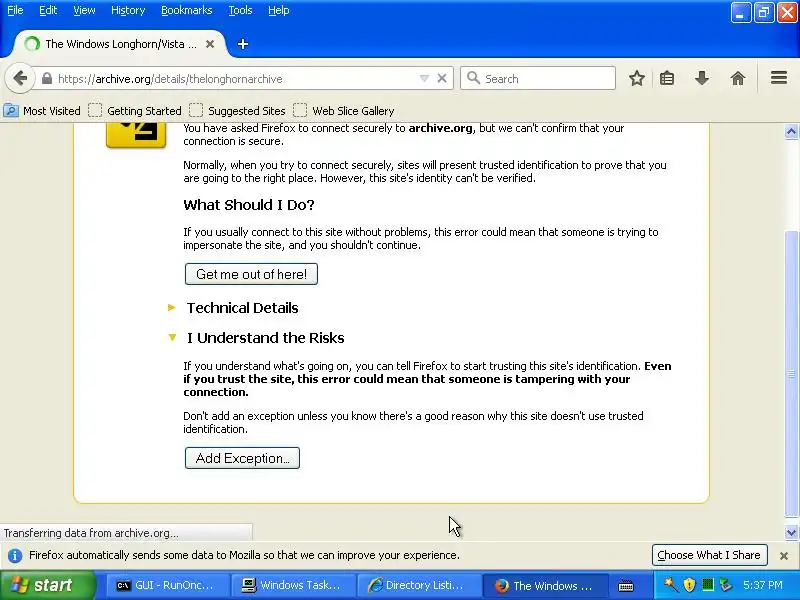Dismiss the Mozilla data notification bar
The width and height of the screenshot is (800, 600).
pyautogui.click(x=784, y=556)
